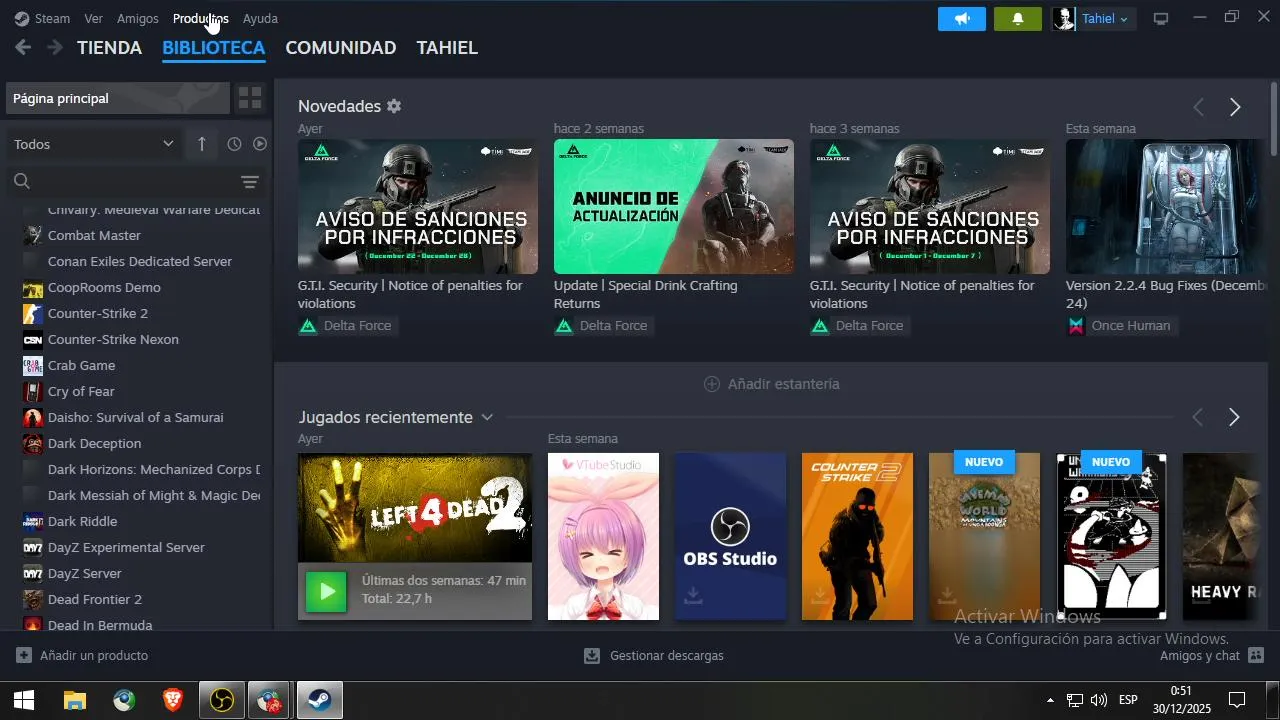
Task: Click Añadir un producto
Action: pos(82,656)
